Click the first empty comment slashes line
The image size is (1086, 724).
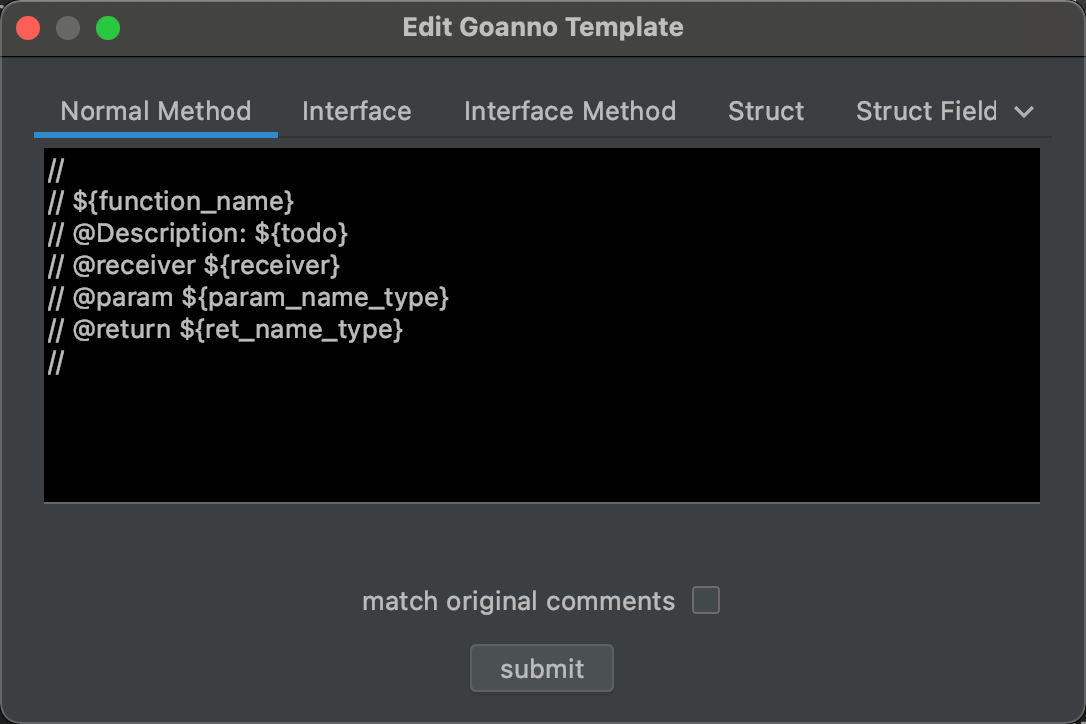(56, 170)
